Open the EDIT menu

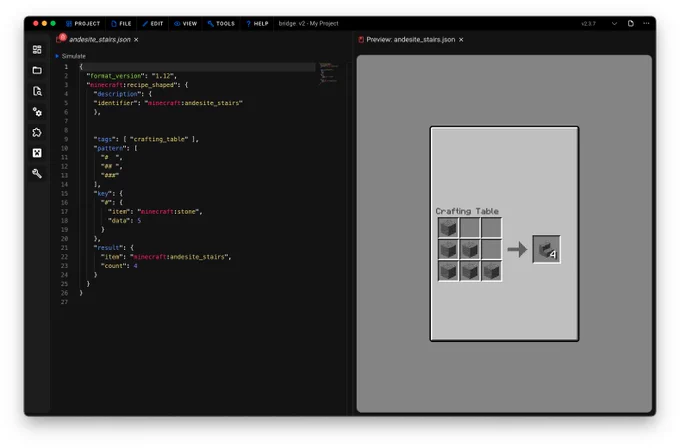(153, 23)
